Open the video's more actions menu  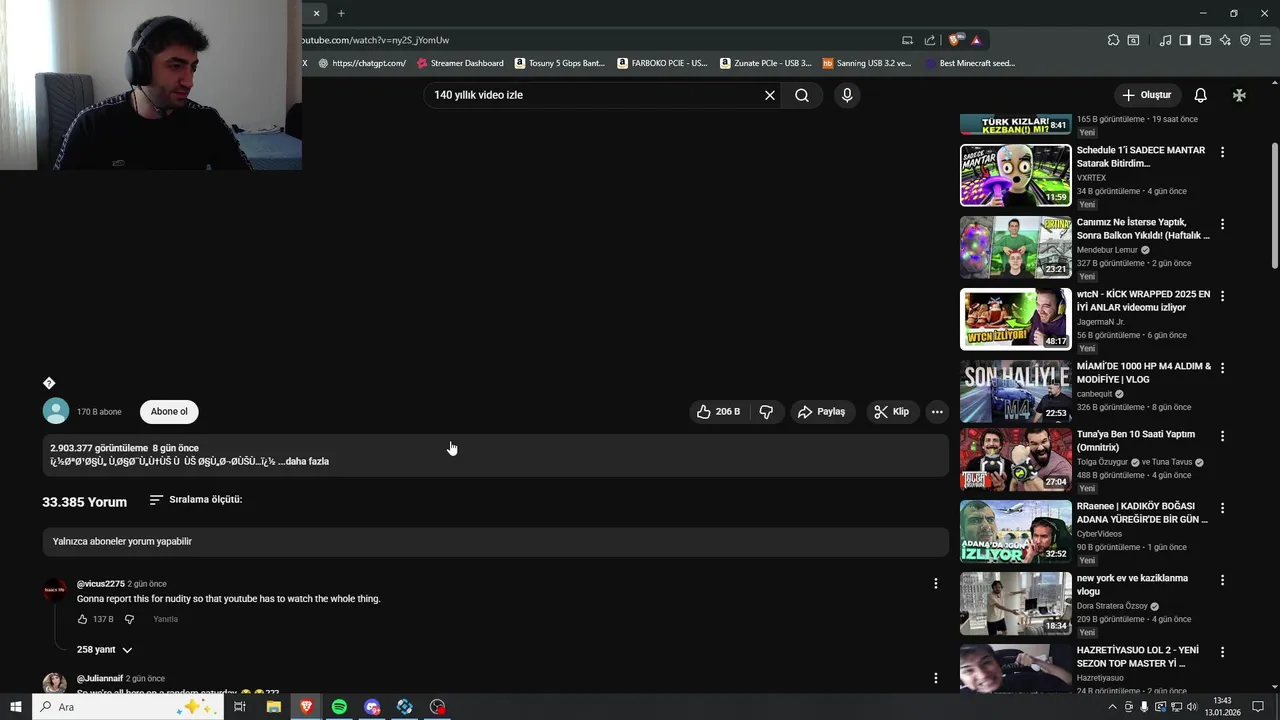tap(937, 411)
